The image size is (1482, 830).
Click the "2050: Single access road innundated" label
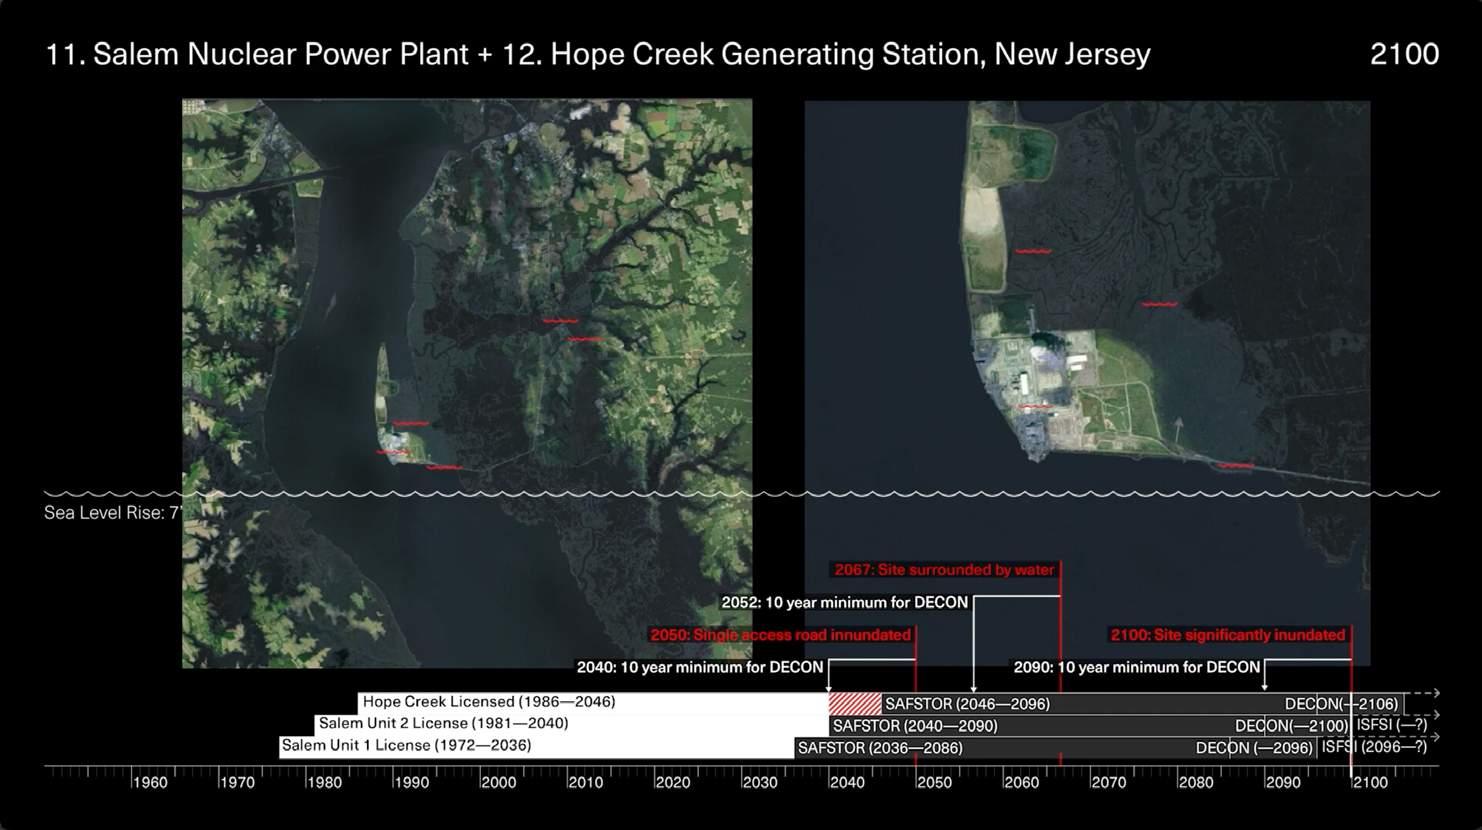[781, 635]
